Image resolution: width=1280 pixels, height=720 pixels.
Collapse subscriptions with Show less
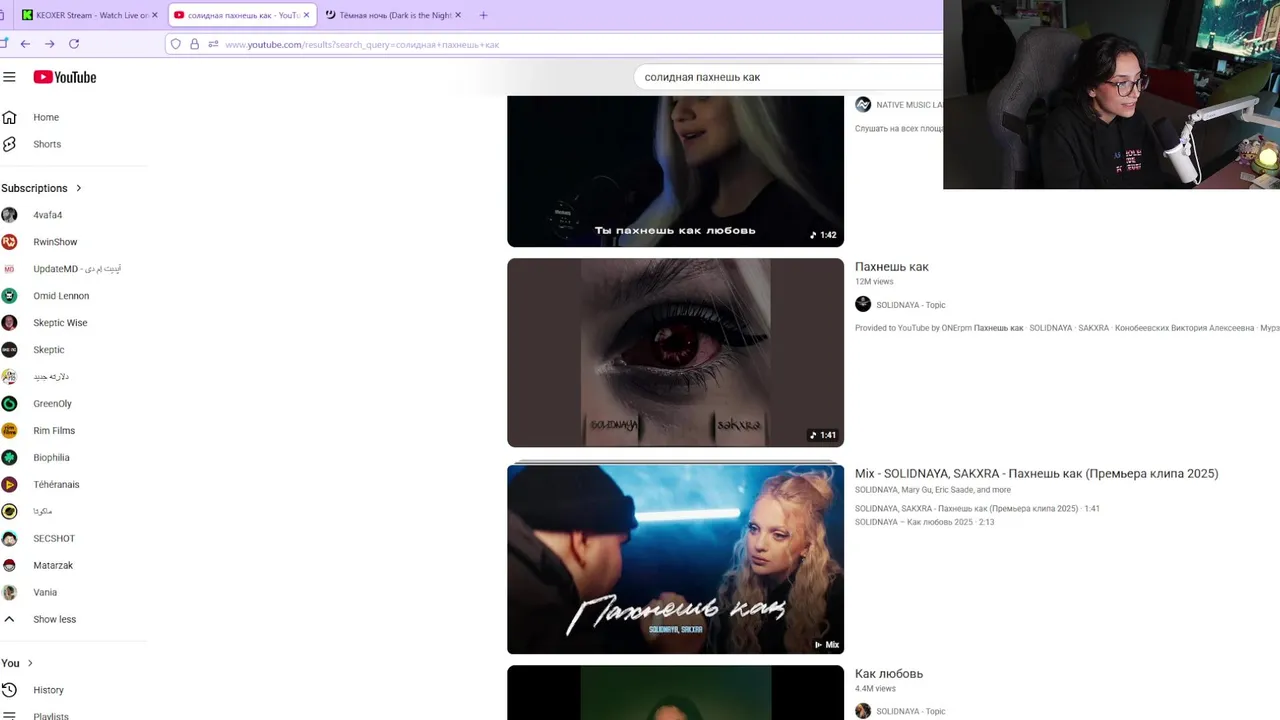click(x=54, y=620)
